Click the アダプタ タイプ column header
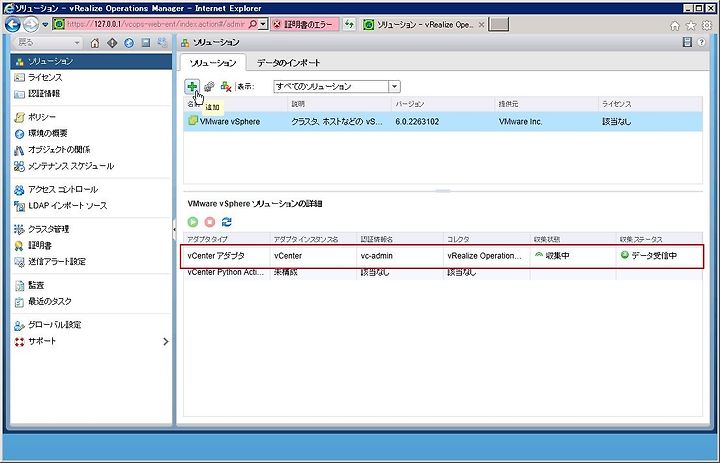720x463 pixels. [227, 239]
